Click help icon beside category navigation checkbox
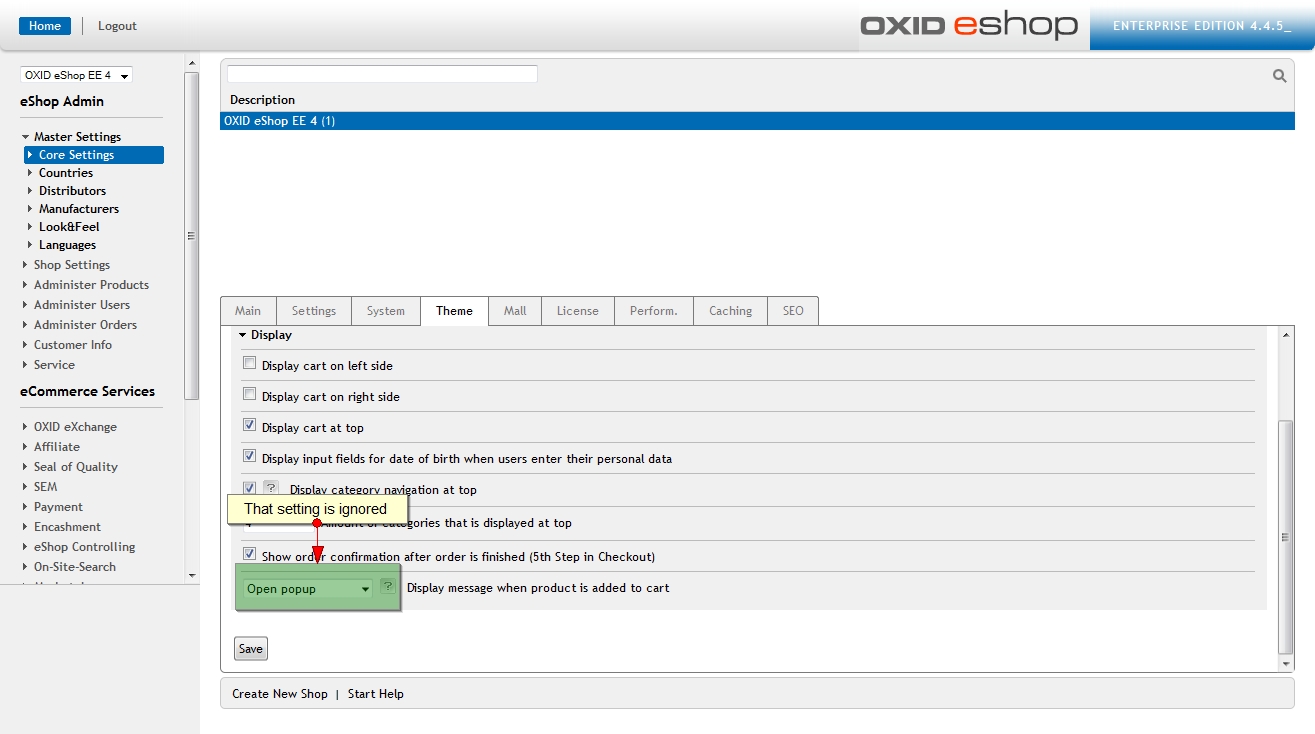The width and height of the screenshot is (1315, 734). point(270,489)
